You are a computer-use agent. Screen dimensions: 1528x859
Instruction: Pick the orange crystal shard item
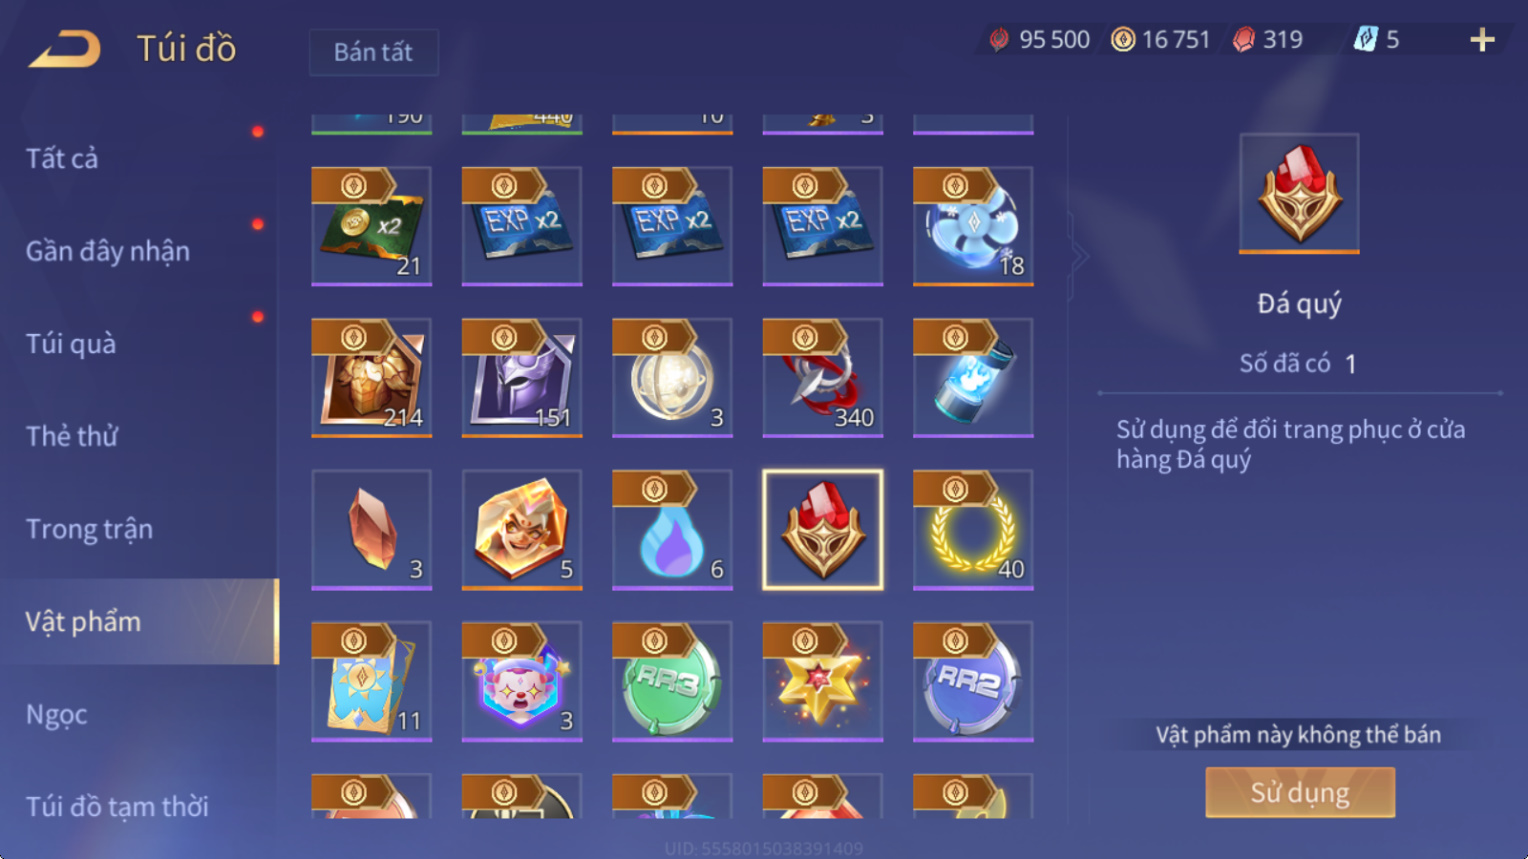pyautogui.click(x=371, y=530)
